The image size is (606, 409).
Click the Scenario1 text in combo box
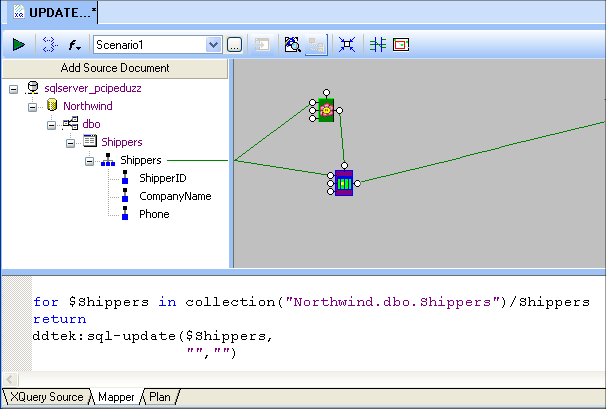pyautogui.click(x=120, y=45)
